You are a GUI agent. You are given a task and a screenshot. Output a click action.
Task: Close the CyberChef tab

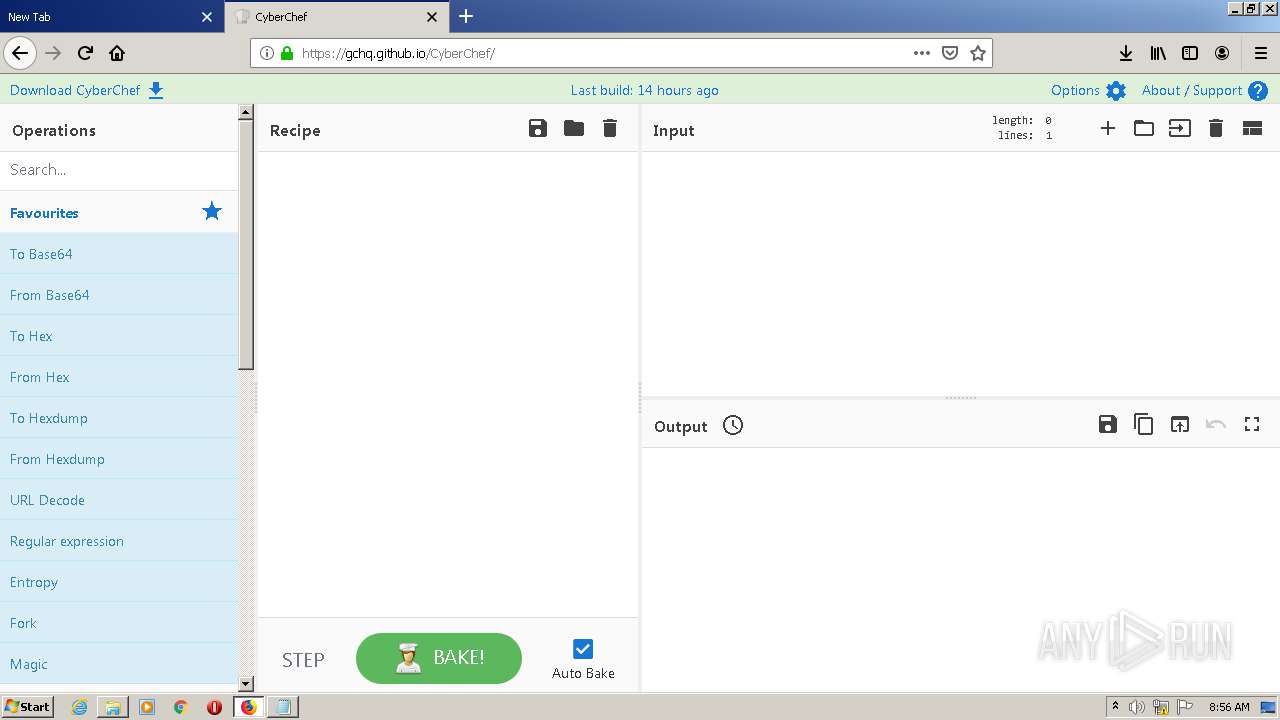tap(432, 17)
